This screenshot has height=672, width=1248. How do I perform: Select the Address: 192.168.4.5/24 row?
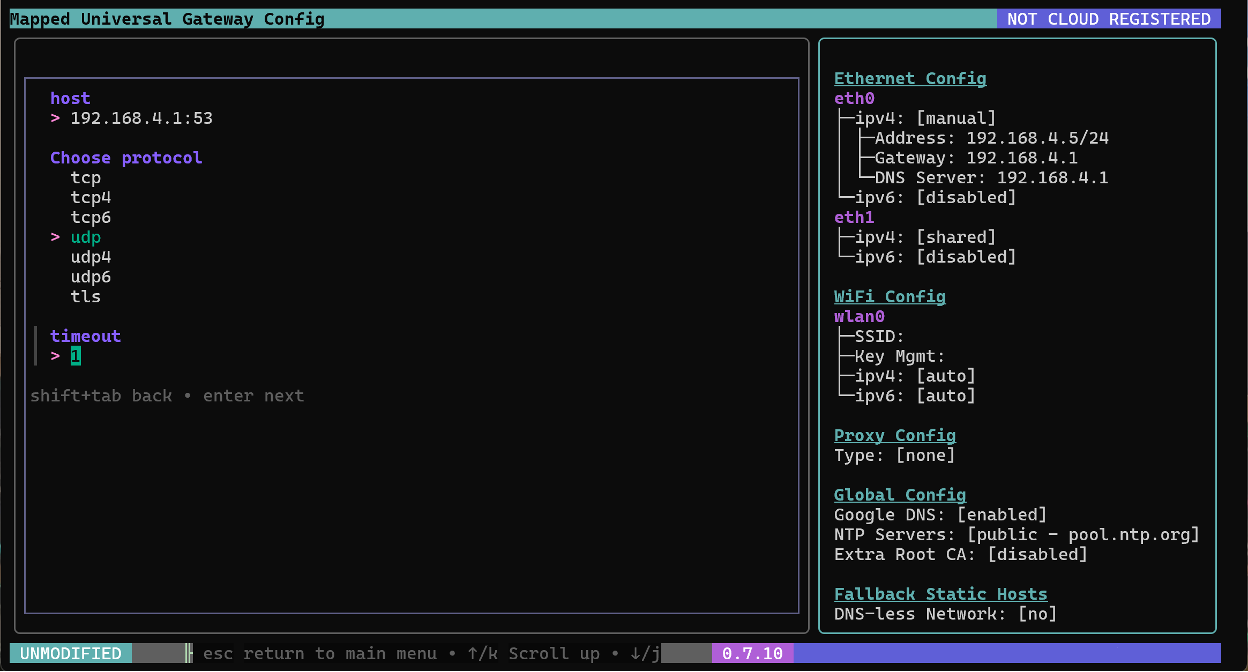pyautogui.click(x=992, y=138)
